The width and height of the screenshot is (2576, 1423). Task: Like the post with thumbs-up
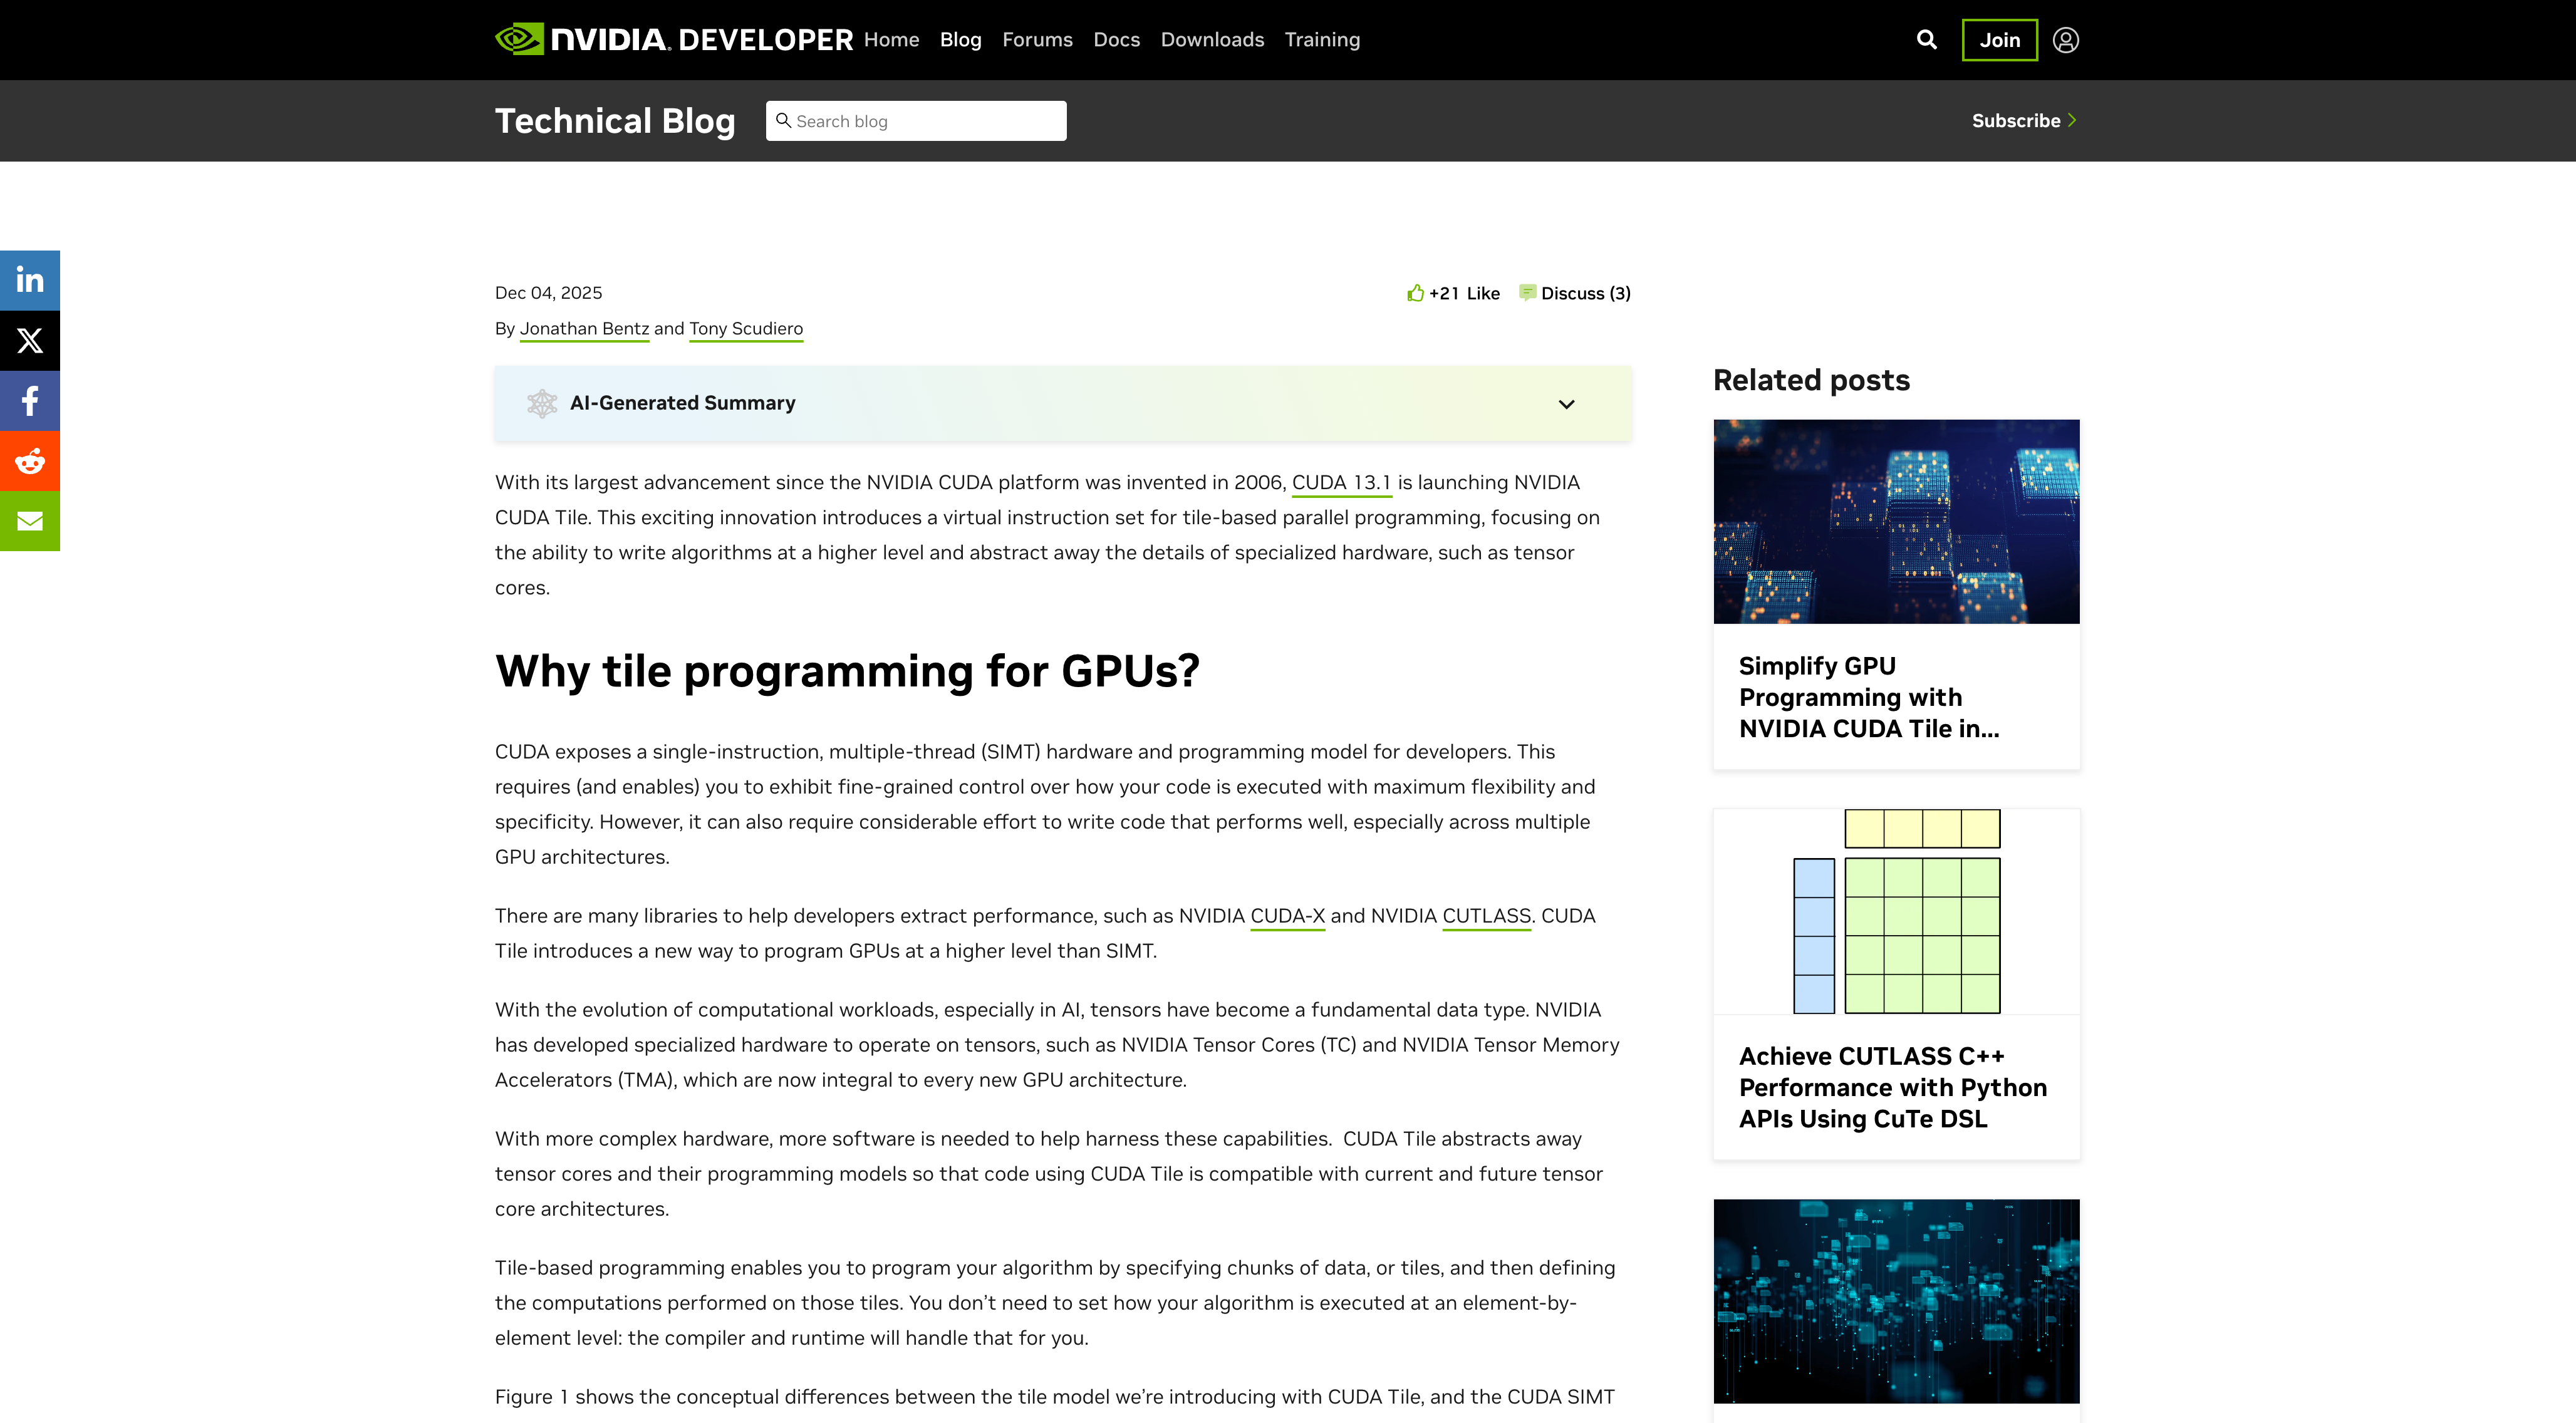pyautogui.click(x=1415, y=293)
